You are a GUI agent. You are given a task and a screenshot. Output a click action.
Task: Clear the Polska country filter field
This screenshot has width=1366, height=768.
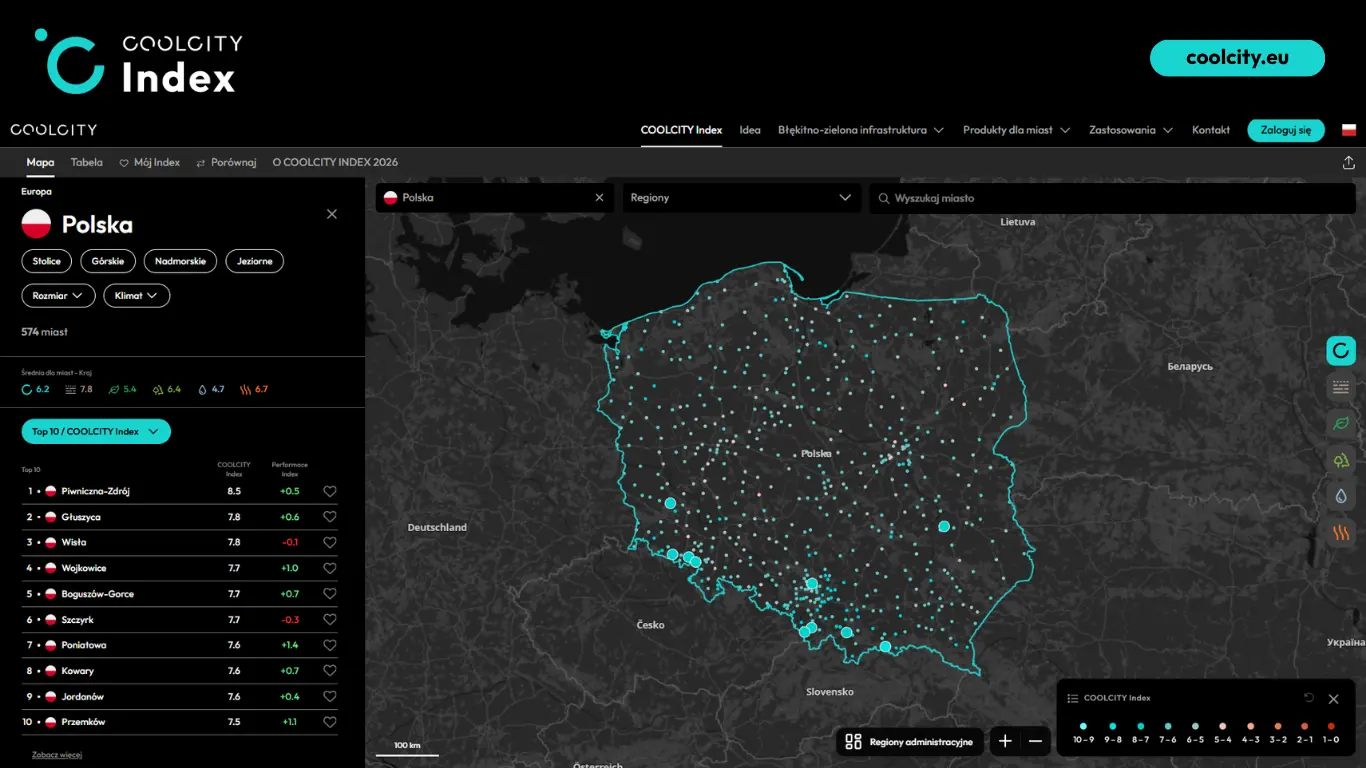pyautogui.click(x=599, y=198)
